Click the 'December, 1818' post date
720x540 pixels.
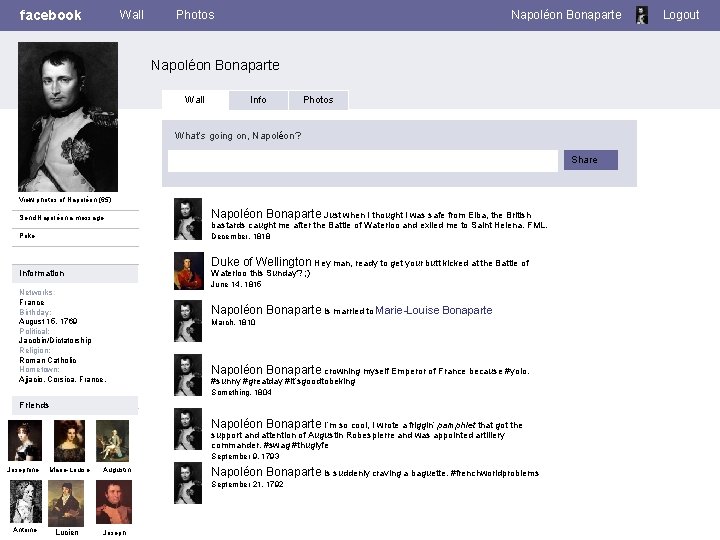[241, 236]
